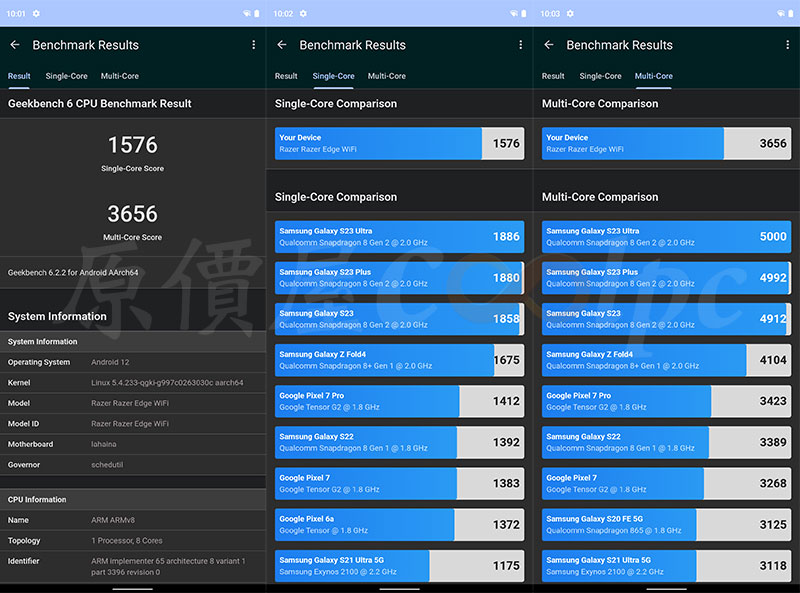The image size is (800, 593).
Task: Open Samsung Galaxy S23 Ultra entry scoring 1886
Action: click(399, 237)
